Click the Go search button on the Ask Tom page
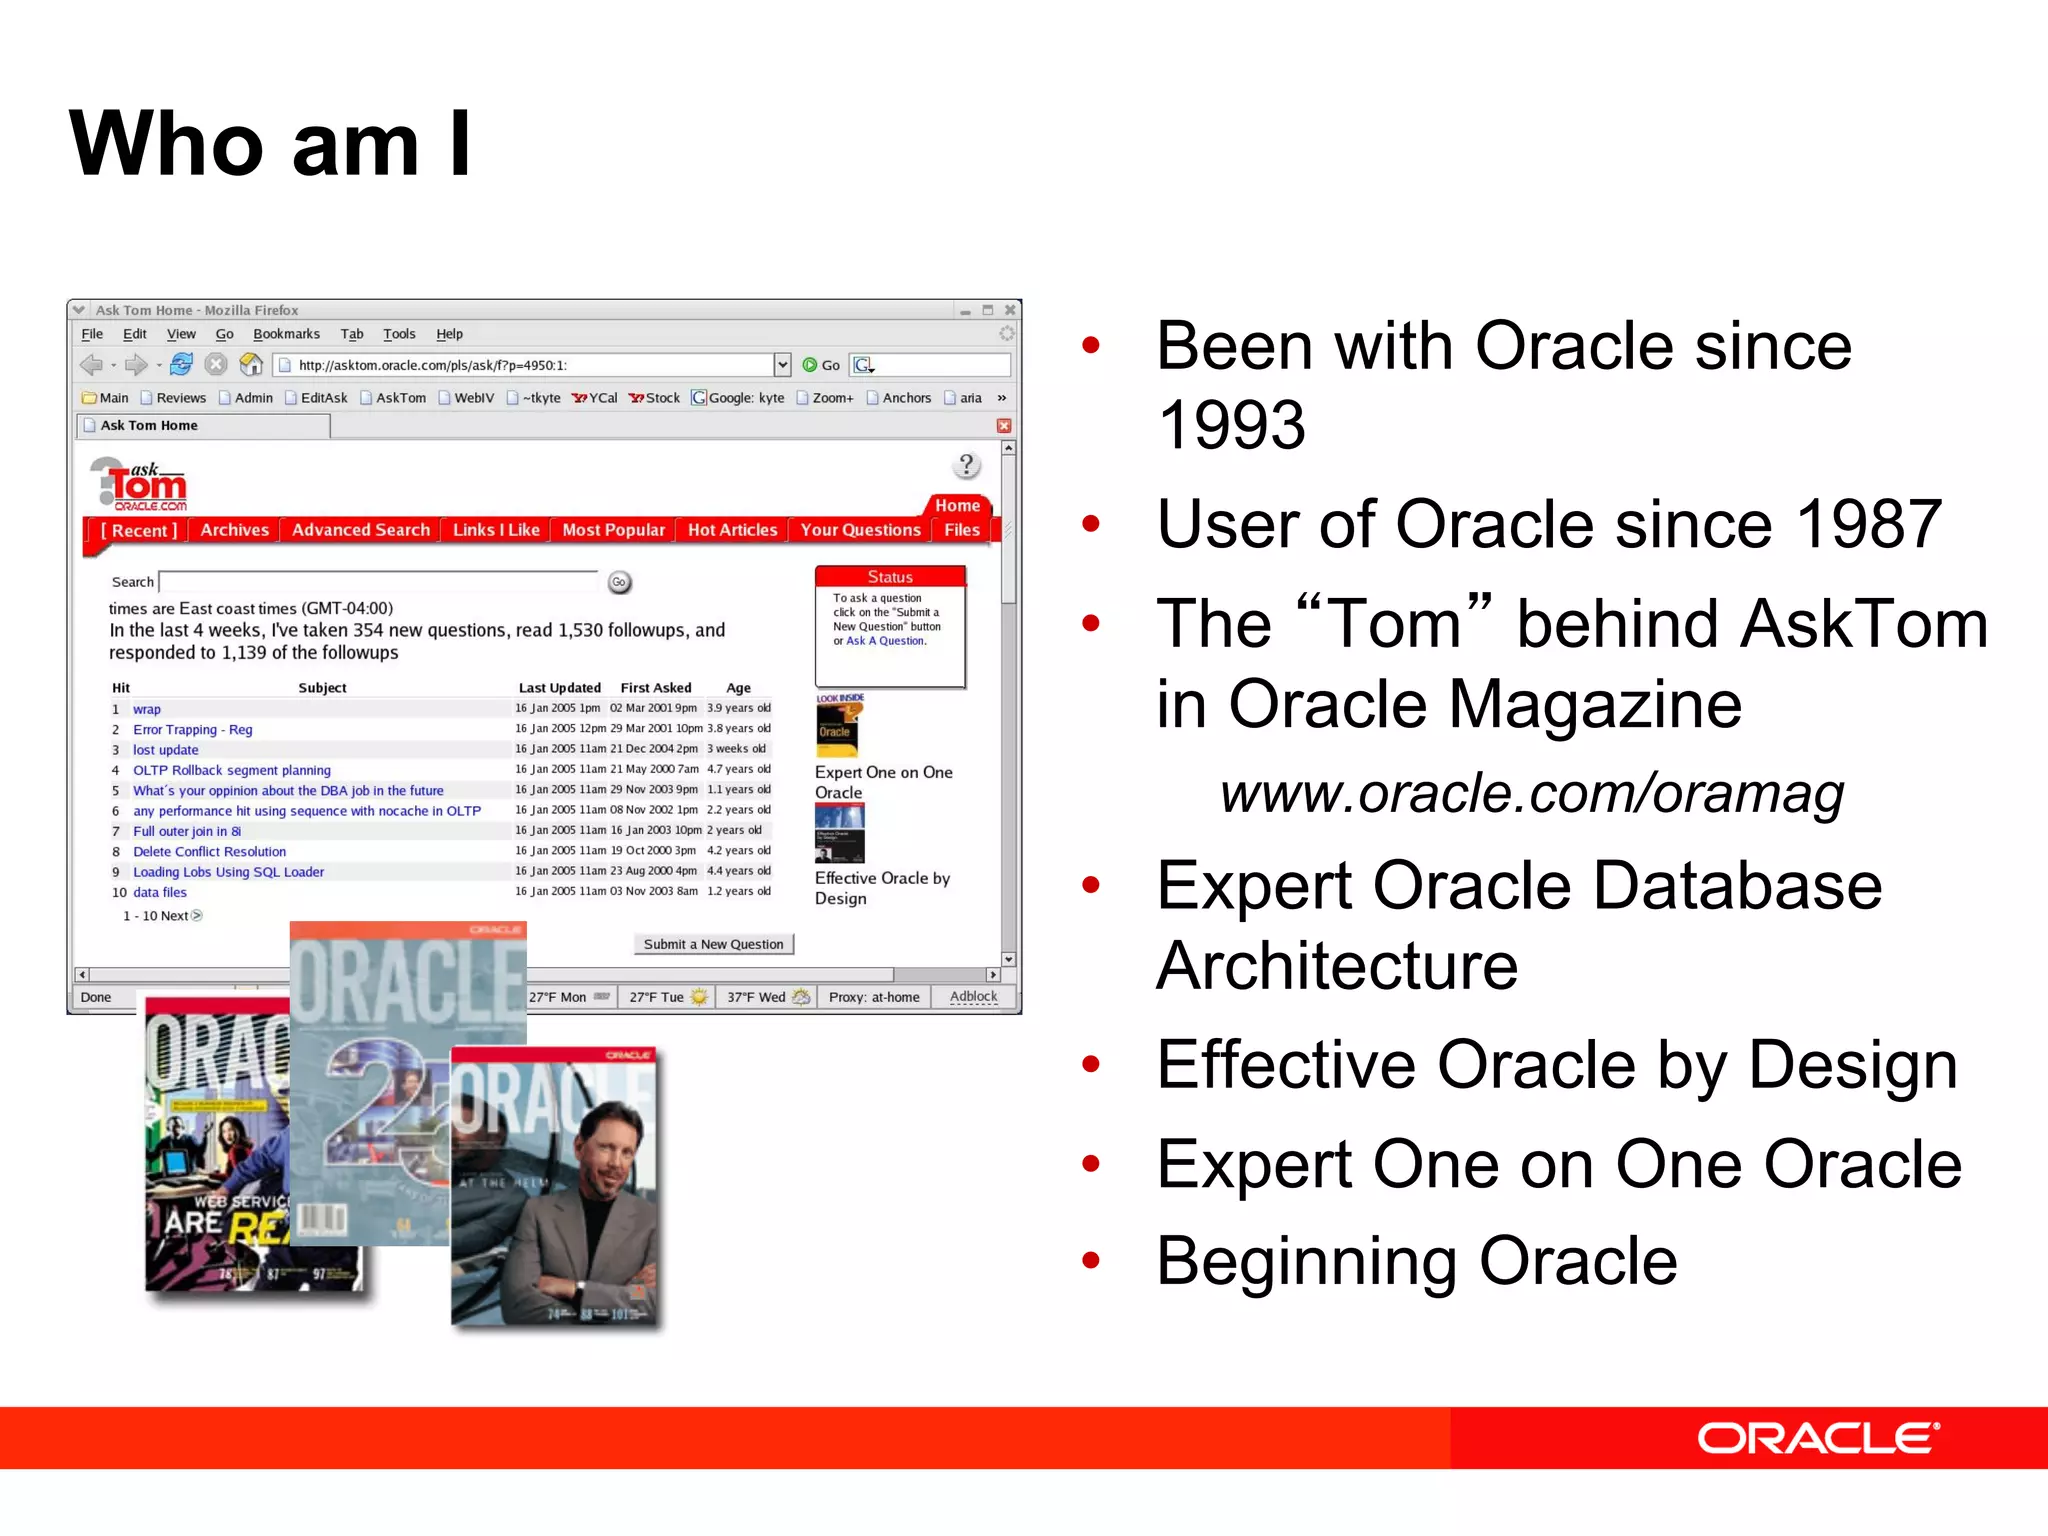 coord(619,582)
